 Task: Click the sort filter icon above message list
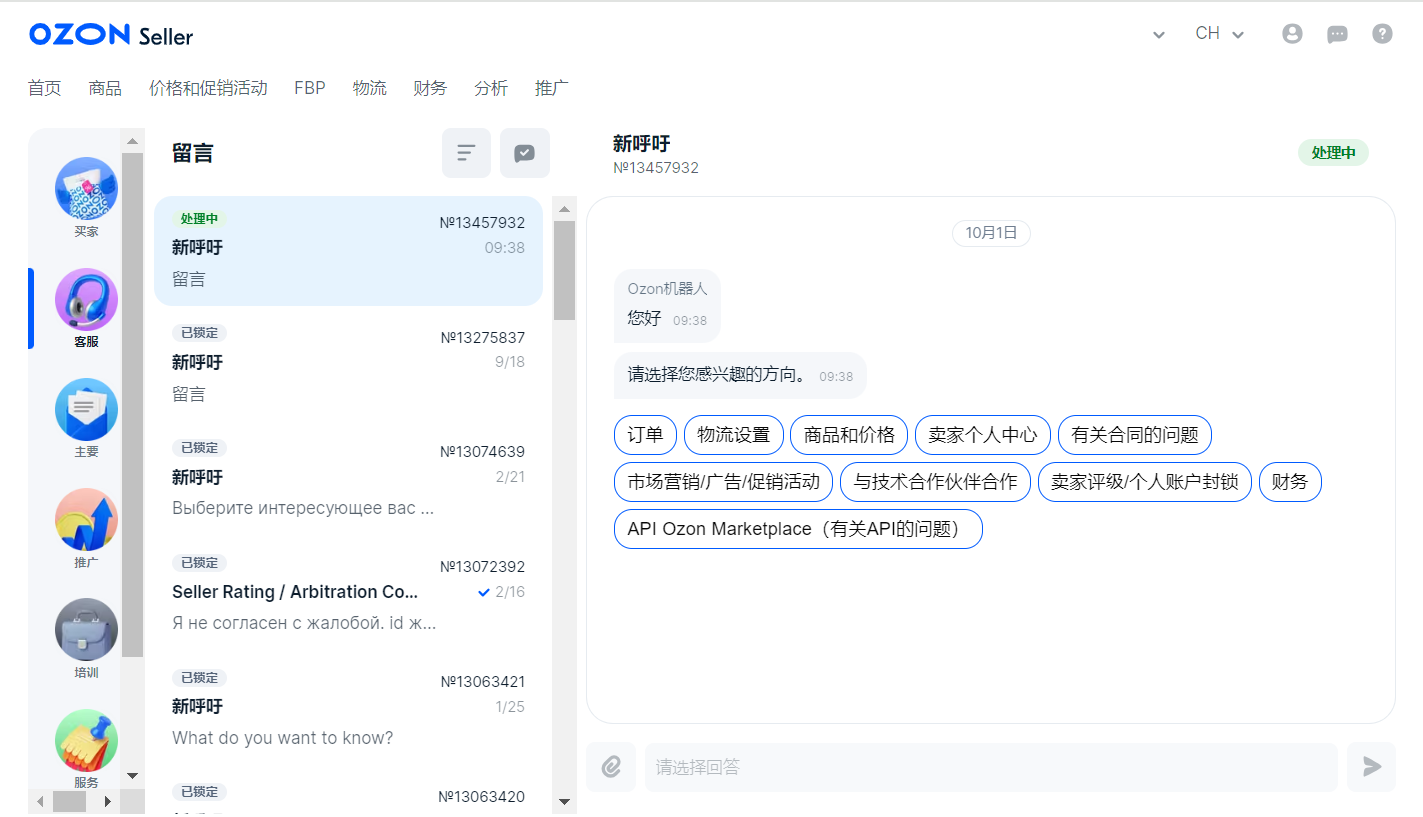(466, 152)
